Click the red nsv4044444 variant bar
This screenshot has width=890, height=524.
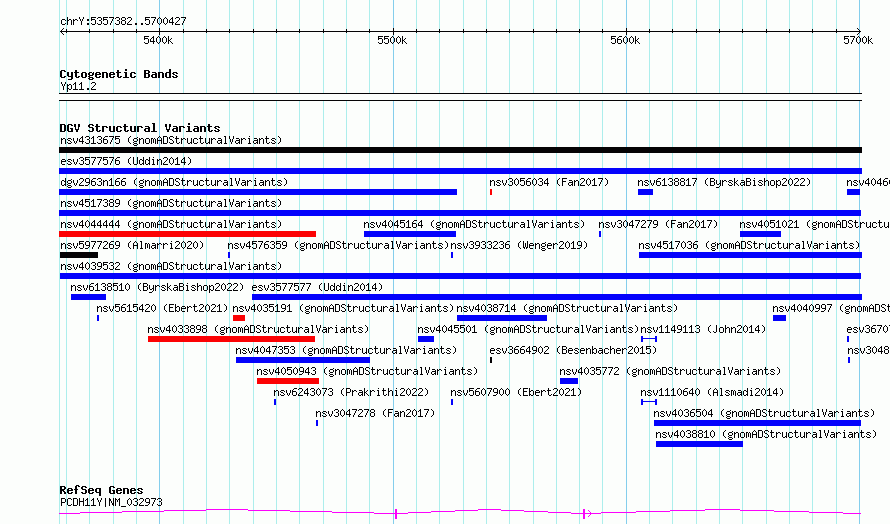click(187, 234)
